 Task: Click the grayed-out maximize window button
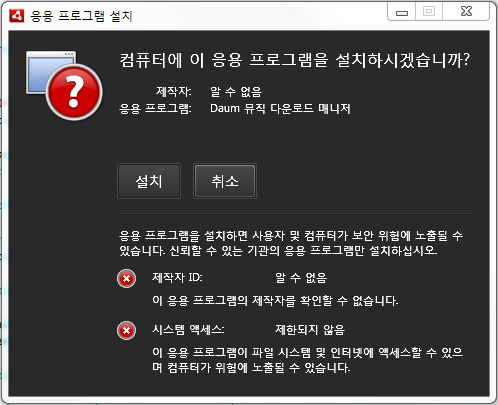click(429, 11)
